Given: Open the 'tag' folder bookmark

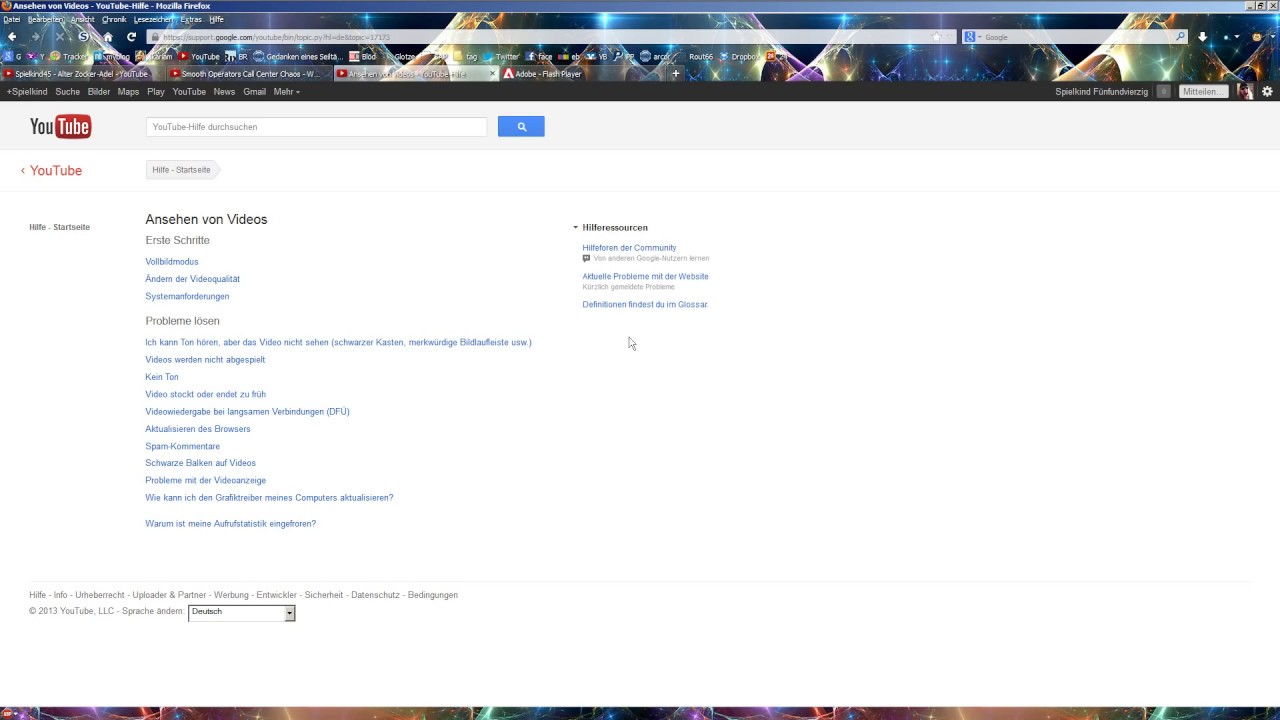Looking at the screenshot, I should [465, 57].
